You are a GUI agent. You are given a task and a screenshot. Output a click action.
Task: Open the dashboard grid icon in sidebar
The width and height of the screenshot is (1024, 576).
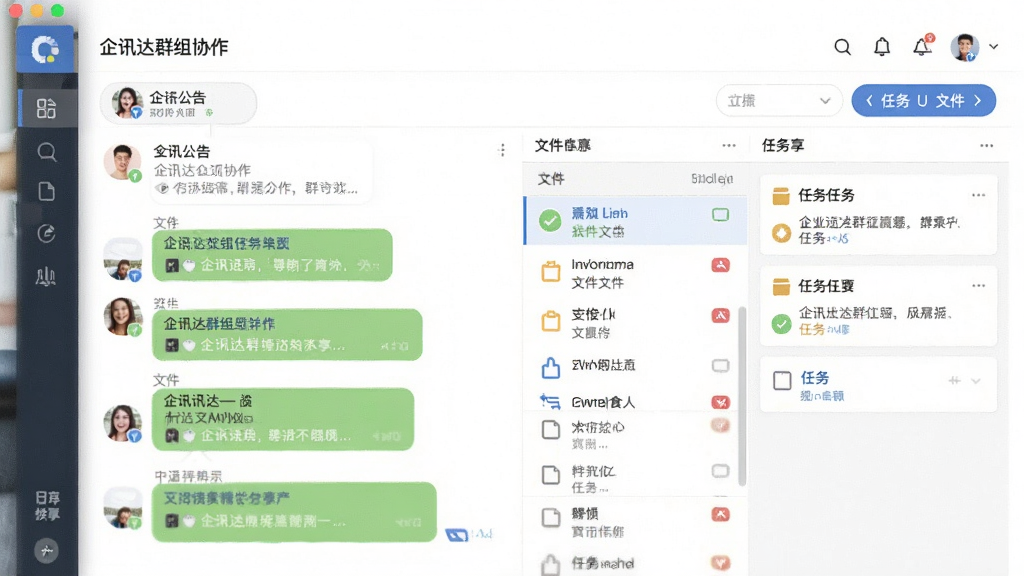[x=46, y=108]
